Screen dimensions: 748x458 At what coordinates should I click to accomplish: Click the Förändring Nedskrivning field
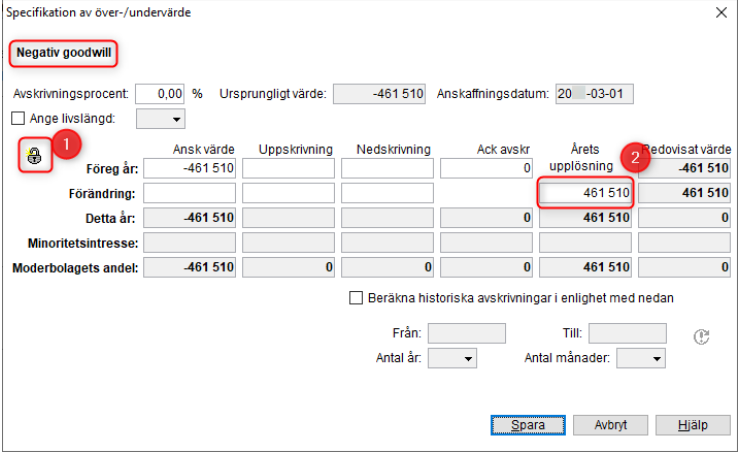click(387, 193)
